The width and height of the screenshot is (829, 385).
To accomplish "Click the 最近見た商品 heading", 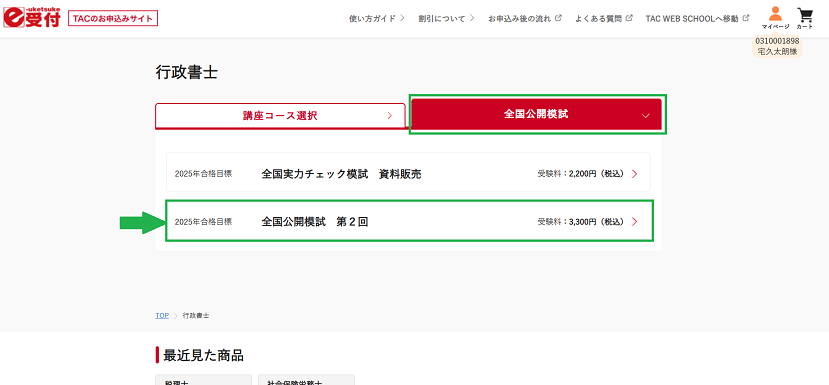I will click(204, 355).
